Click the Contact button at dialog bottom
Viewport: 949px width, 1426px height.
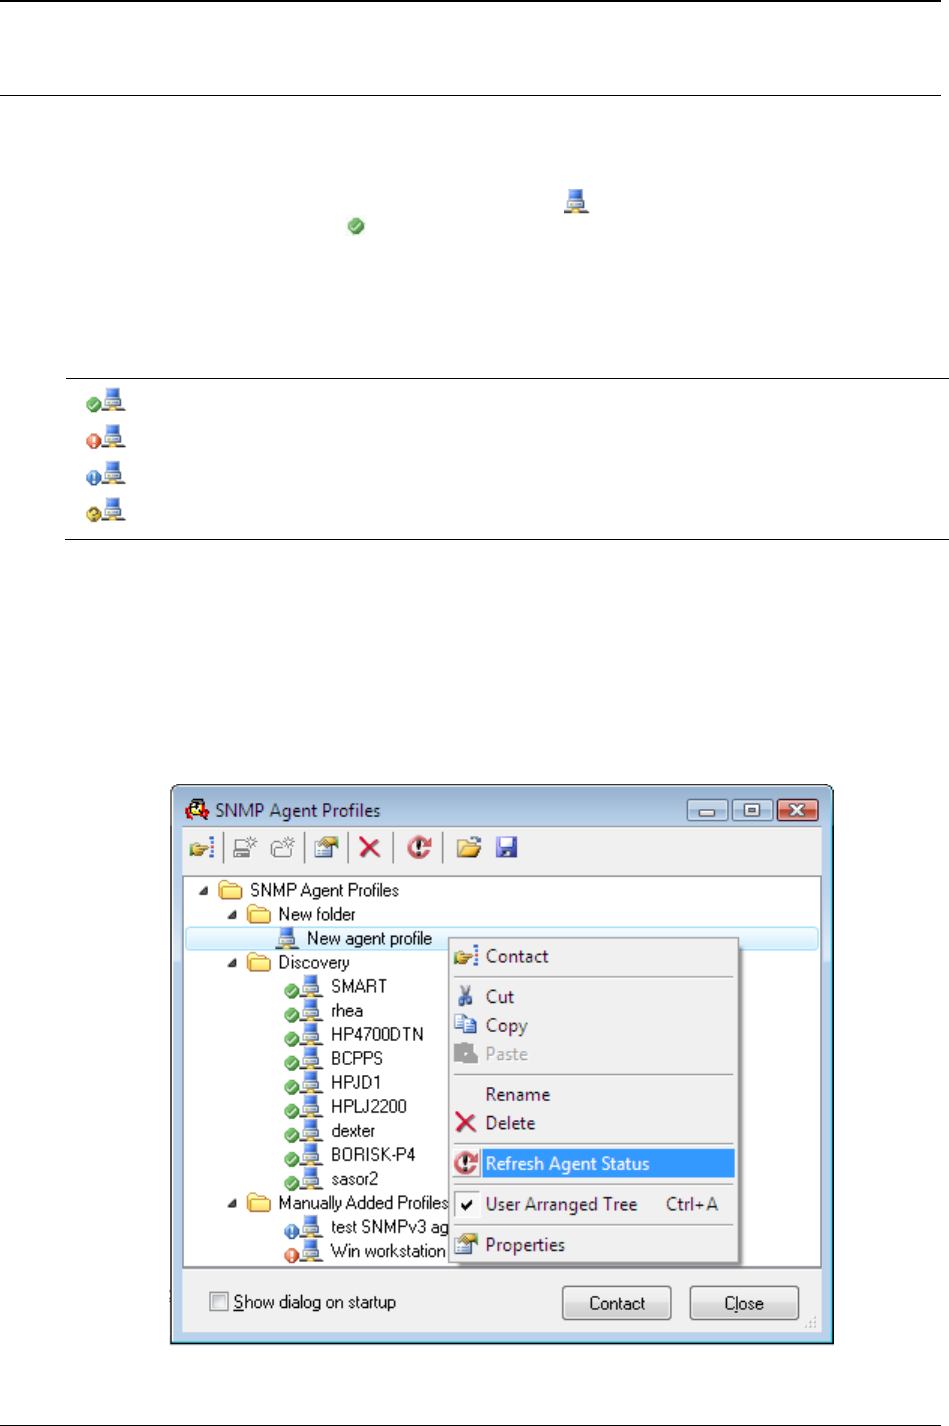click(x=616, y=1303)
